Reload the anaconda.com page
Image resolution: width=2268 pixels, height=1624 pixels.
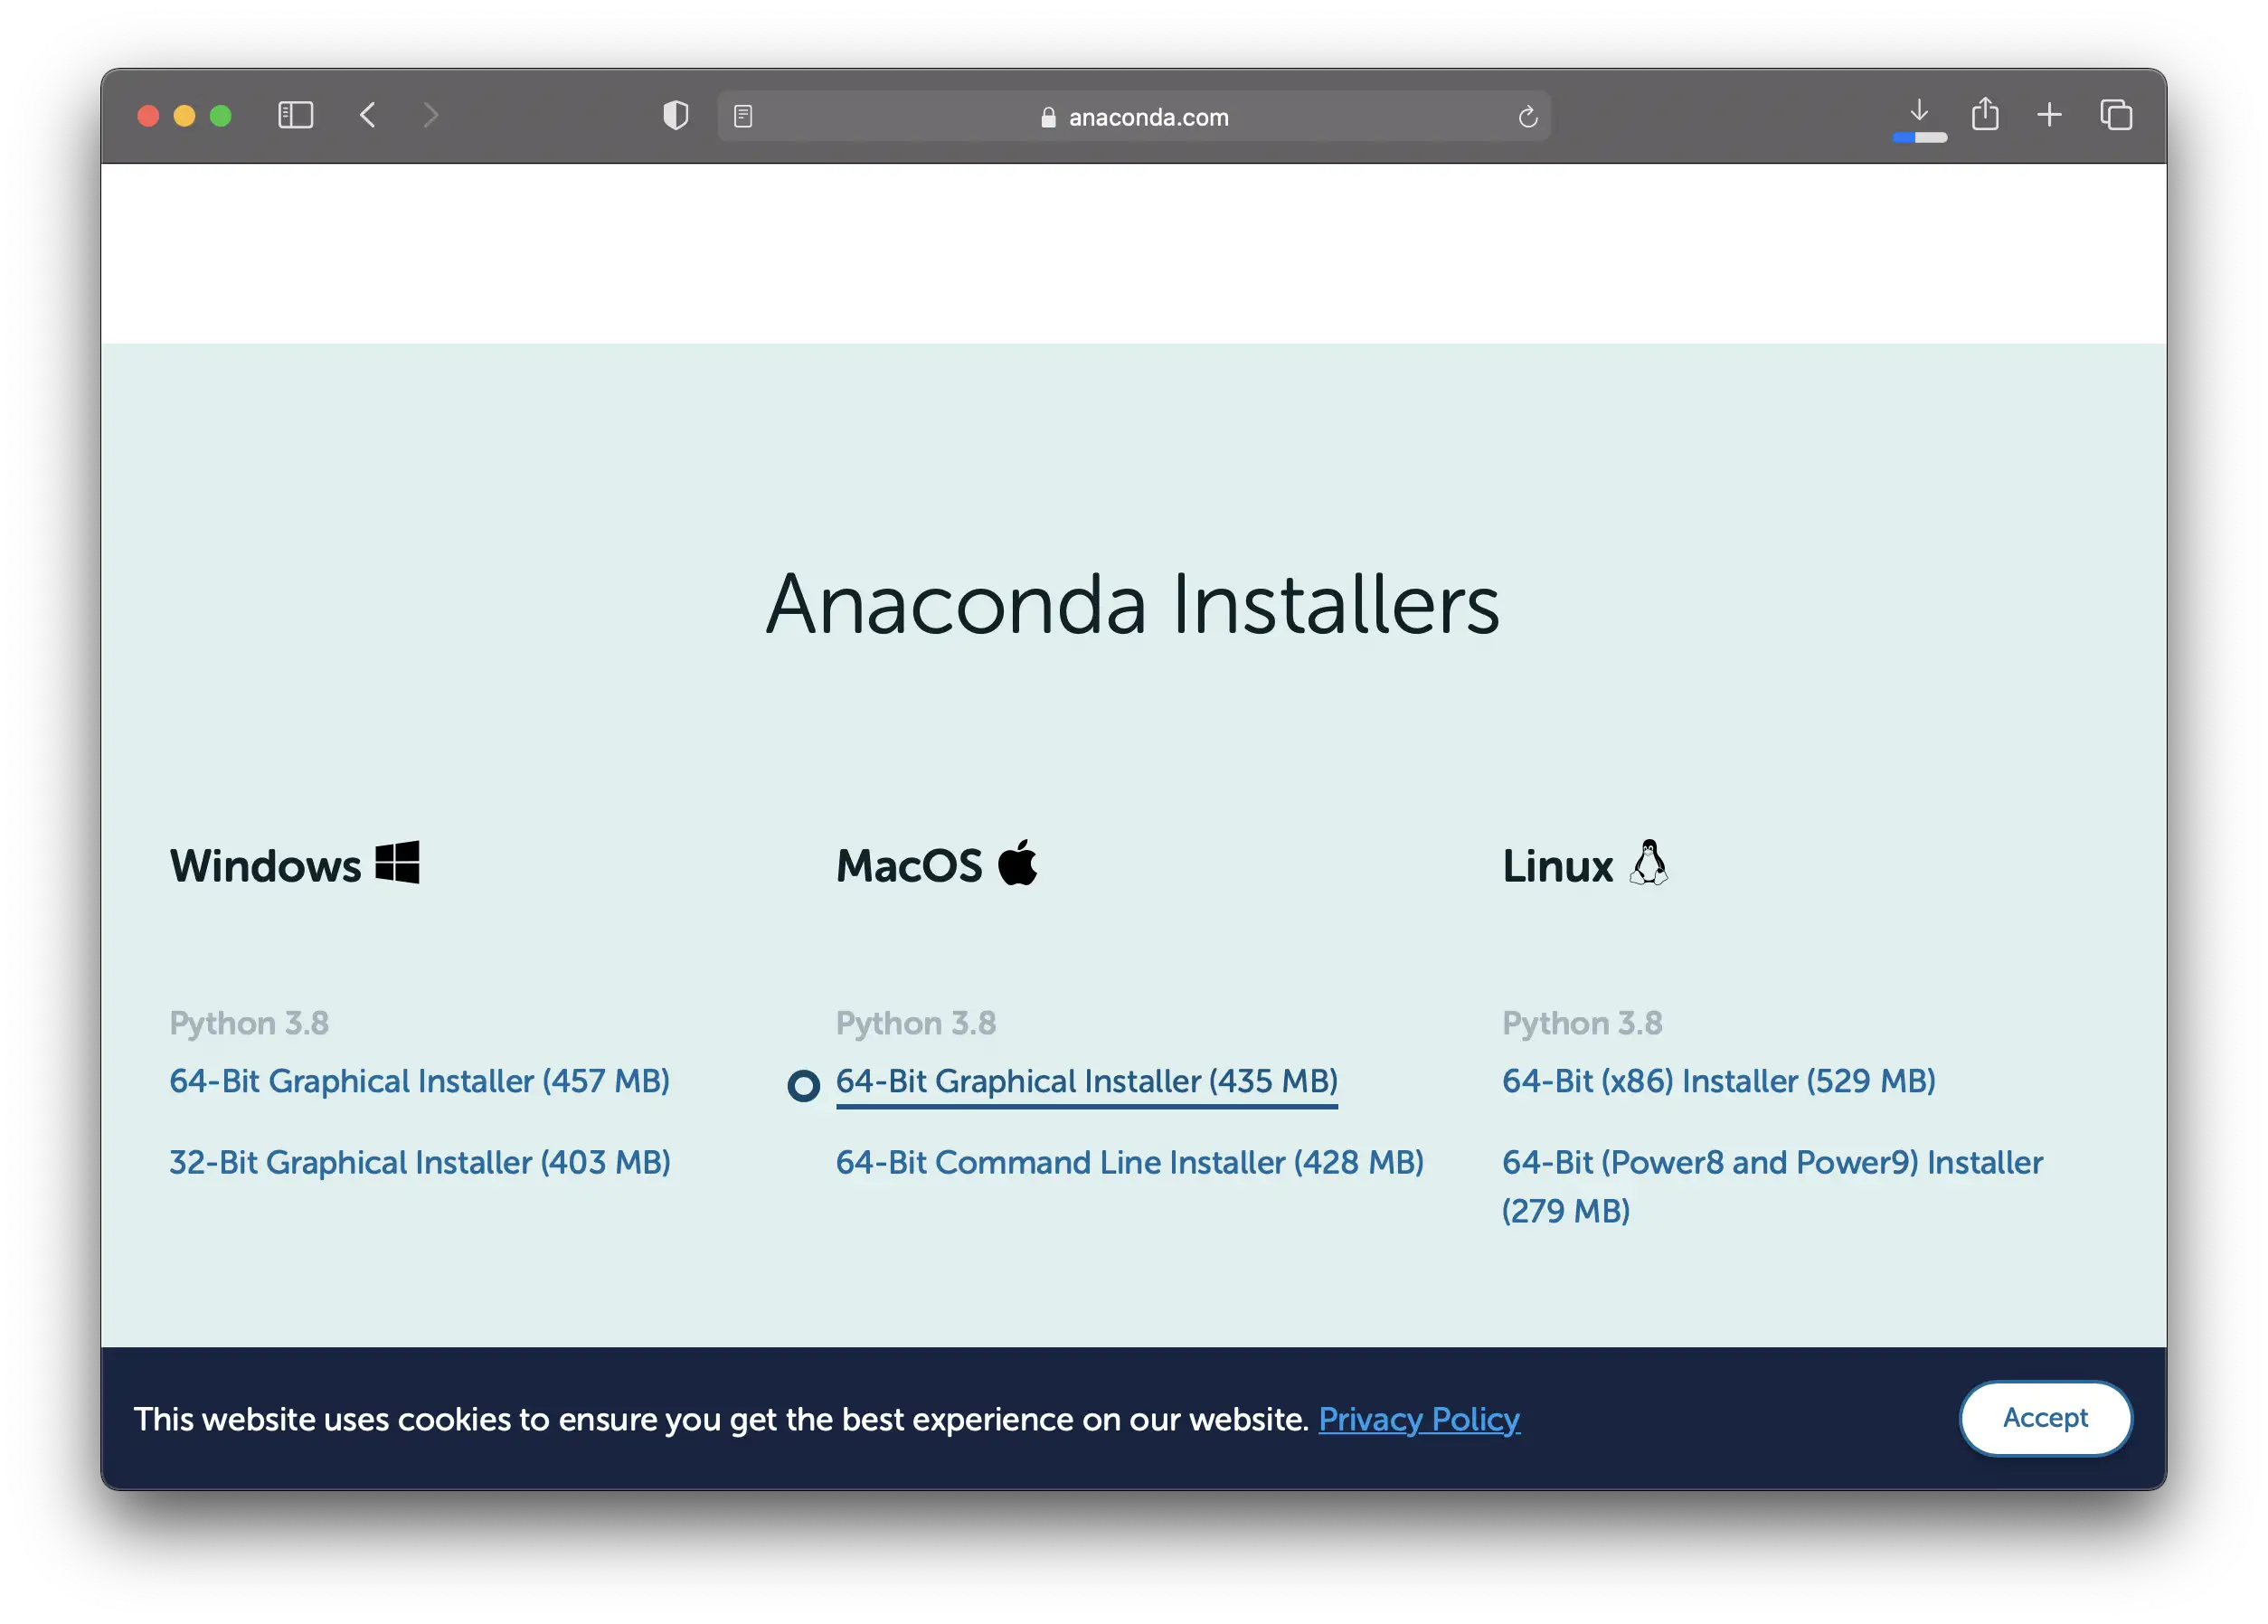pos(1527,117)
